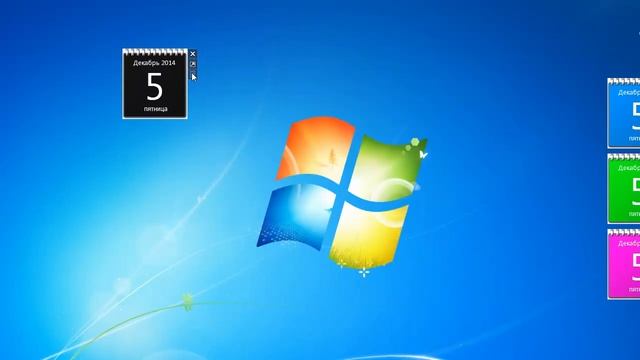Click the "Декабрь 2014" text on black calendar

click(x=154, y=63)
